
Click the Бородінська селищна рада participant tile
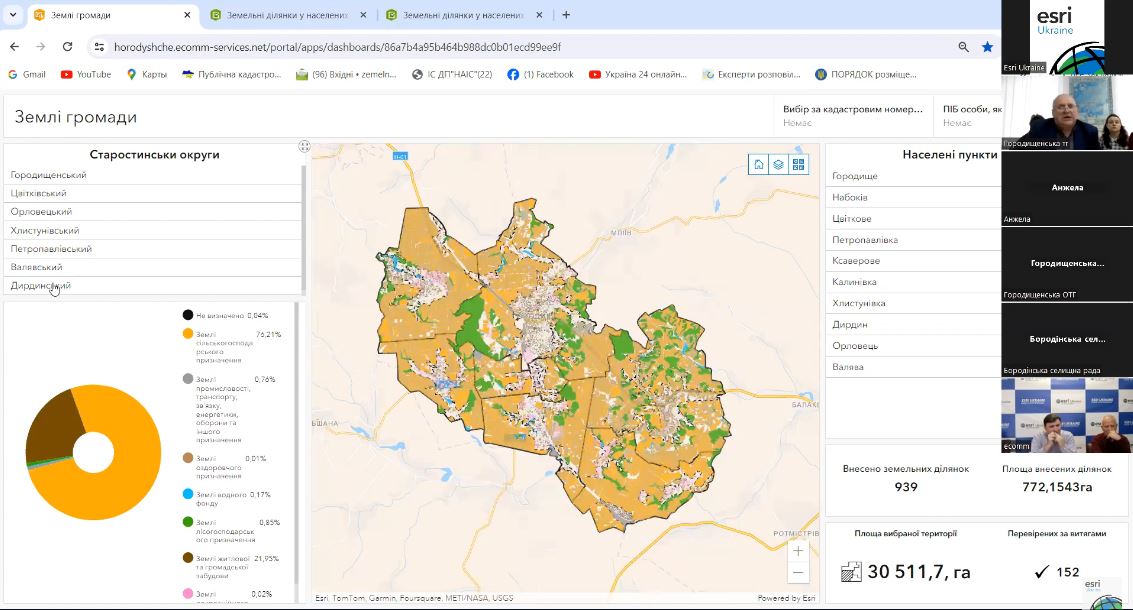1067,339
